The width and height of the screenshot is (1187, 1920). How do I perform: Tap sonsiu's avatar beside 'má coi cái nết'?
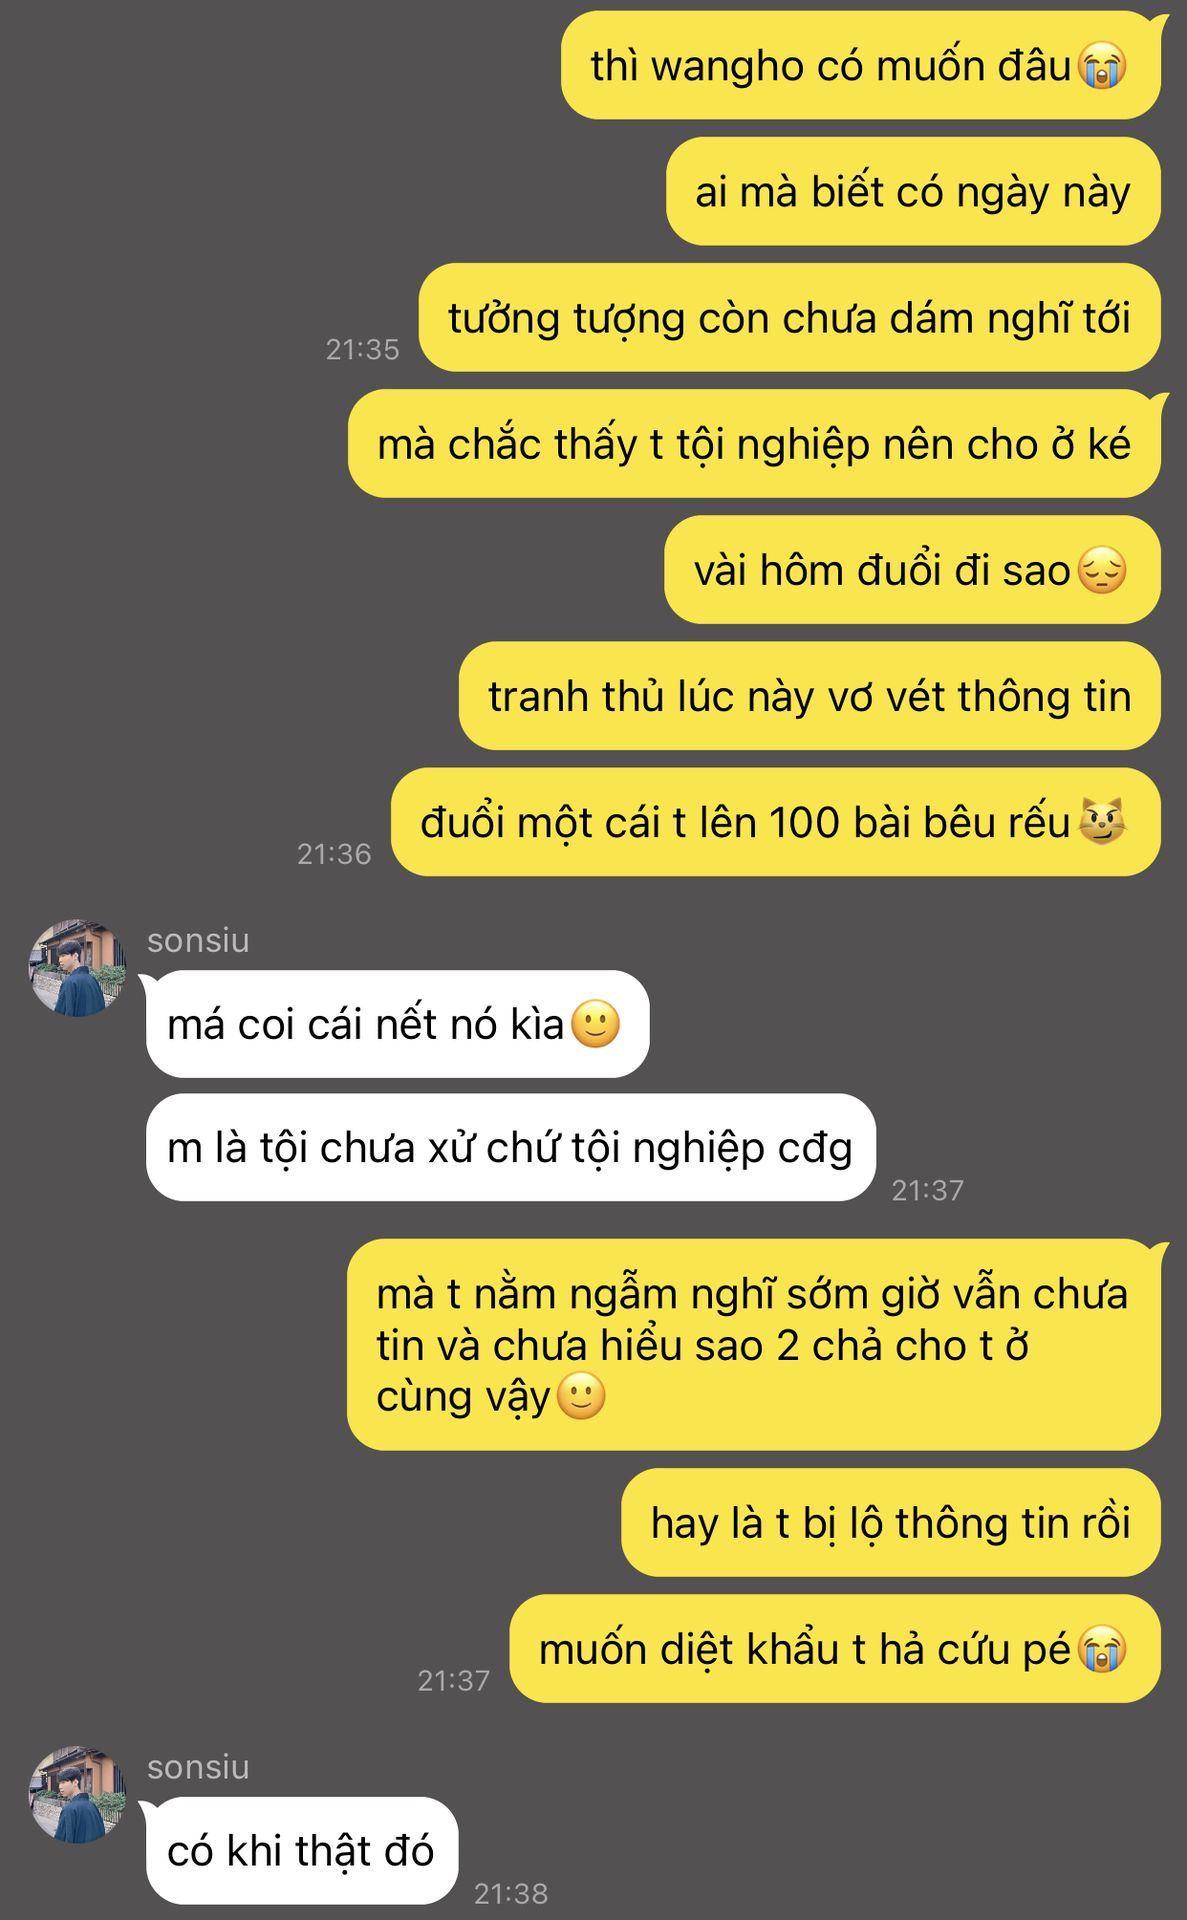coord(78,968)
